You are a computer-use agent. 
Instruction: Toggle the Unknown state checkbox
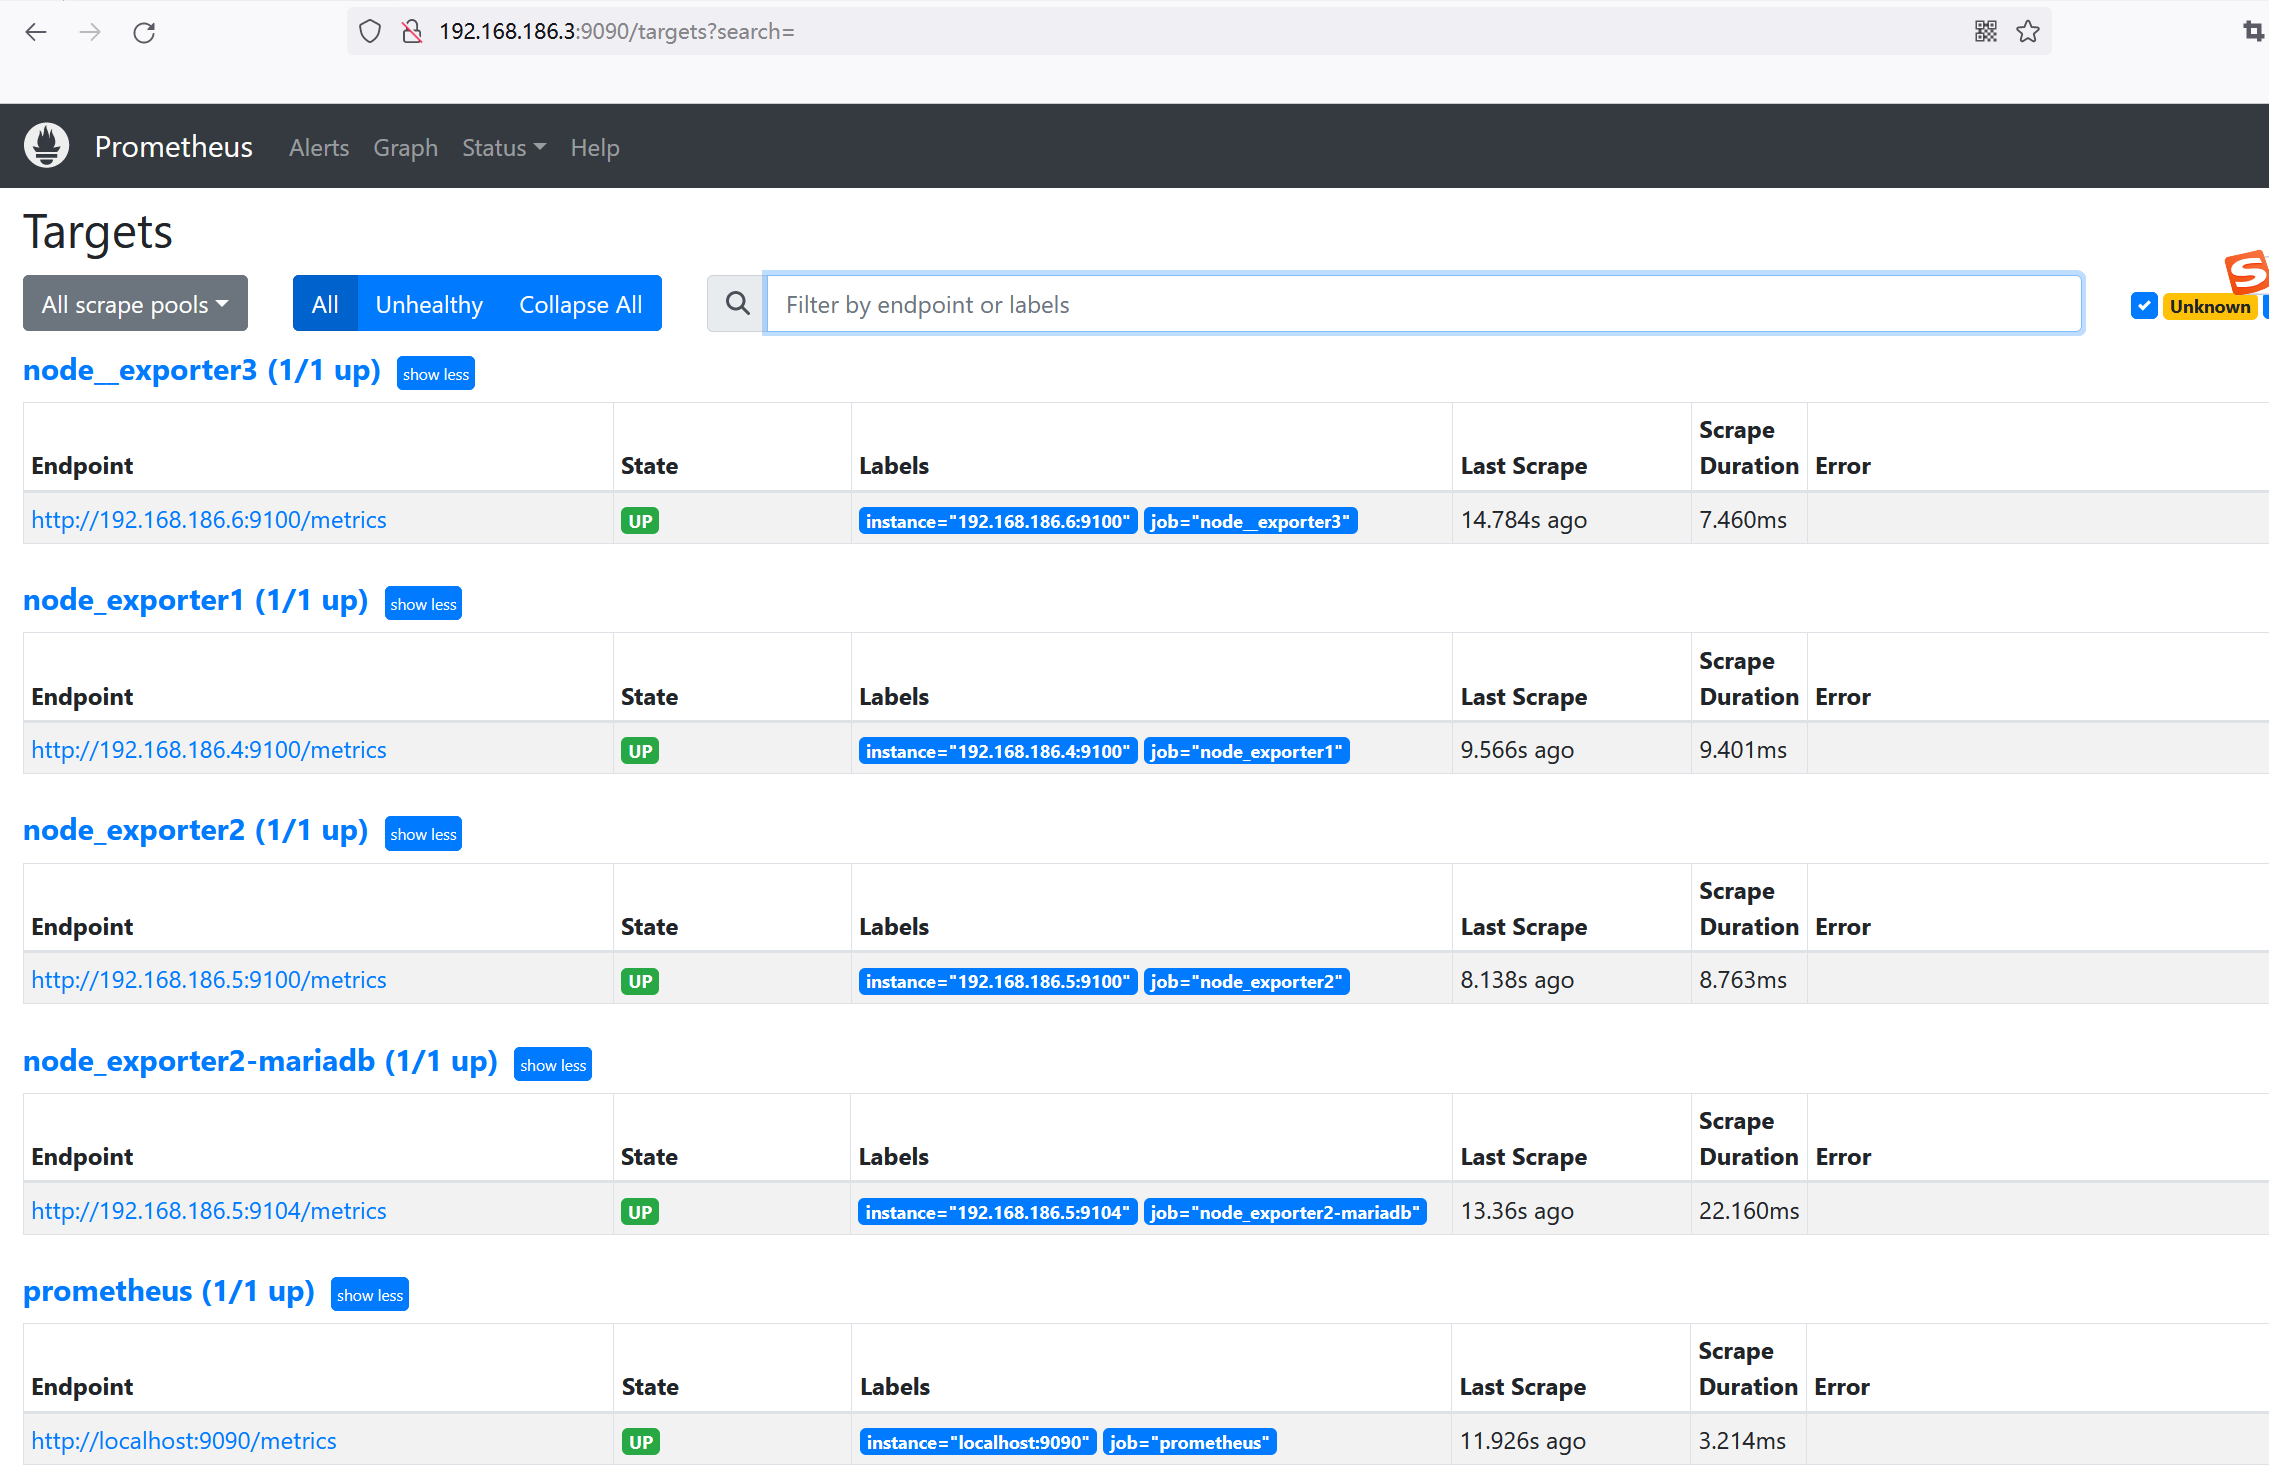click(2143, 306)
